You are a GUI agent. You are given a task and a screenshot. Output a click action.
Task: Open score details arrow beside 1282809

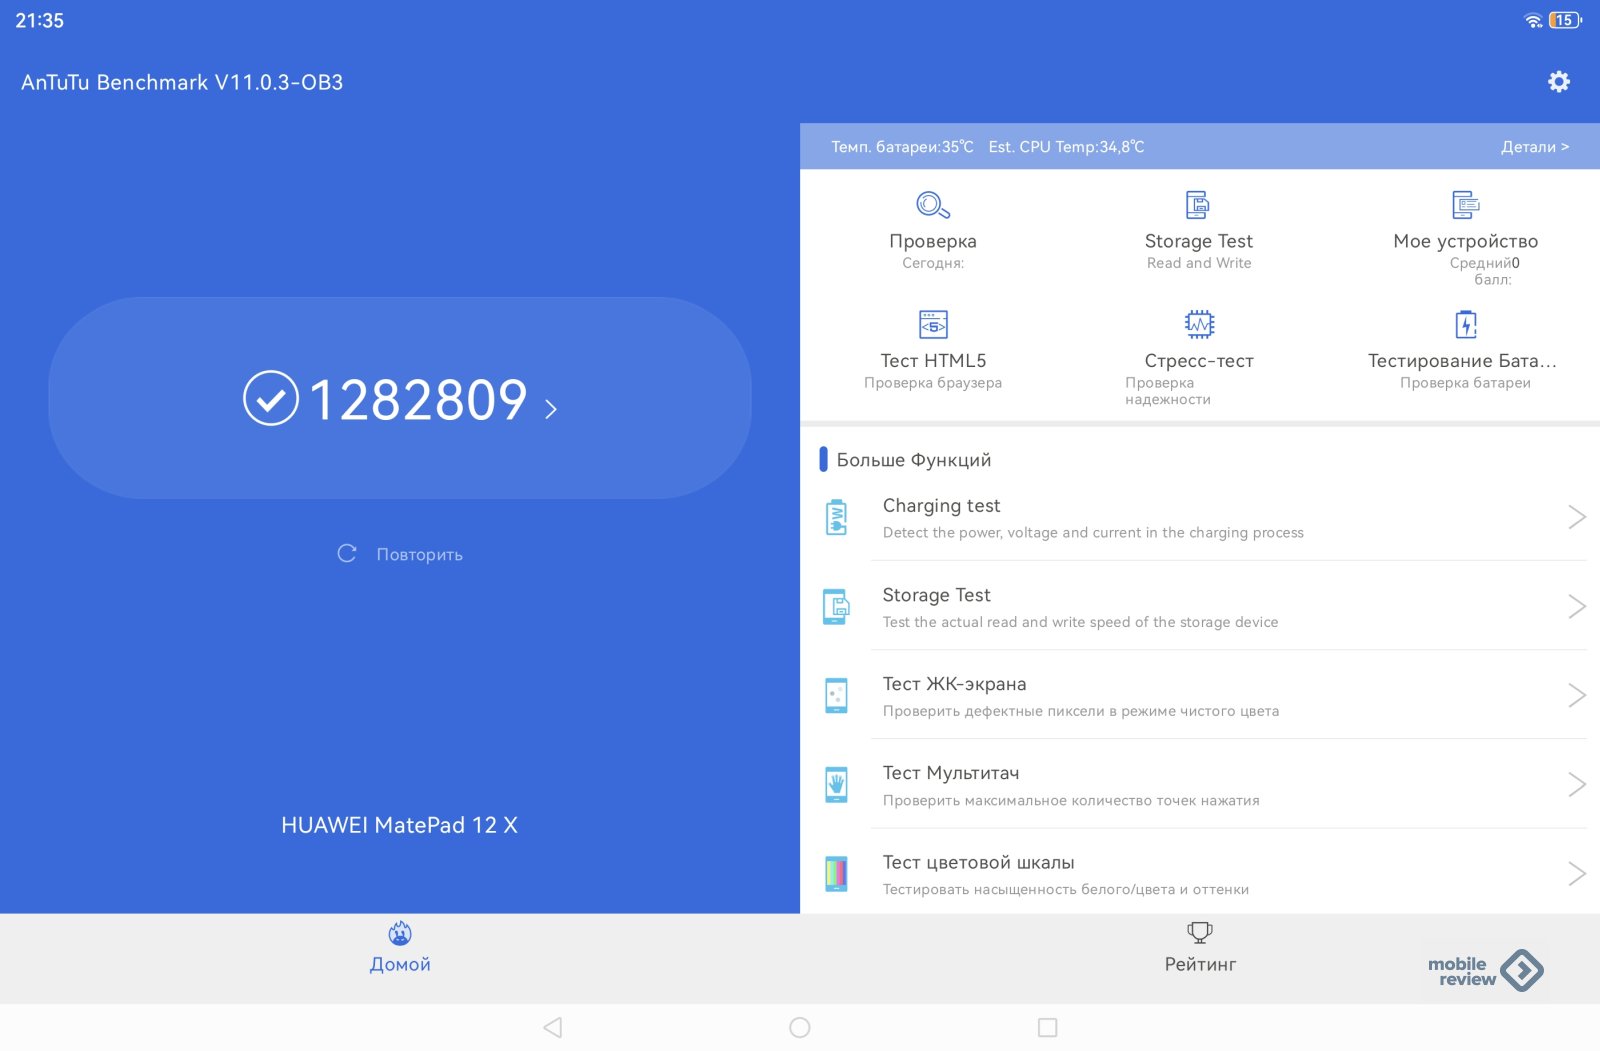[551, 408]
